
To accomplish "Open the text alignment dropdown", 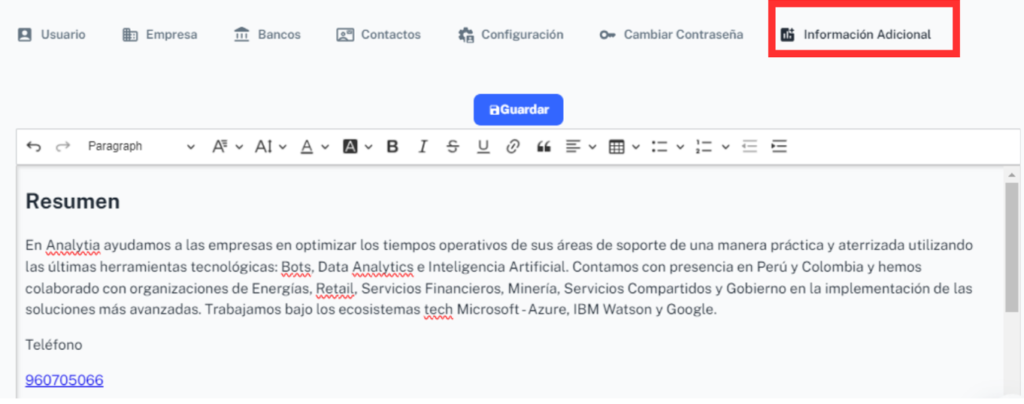I will tap(581, 147).
